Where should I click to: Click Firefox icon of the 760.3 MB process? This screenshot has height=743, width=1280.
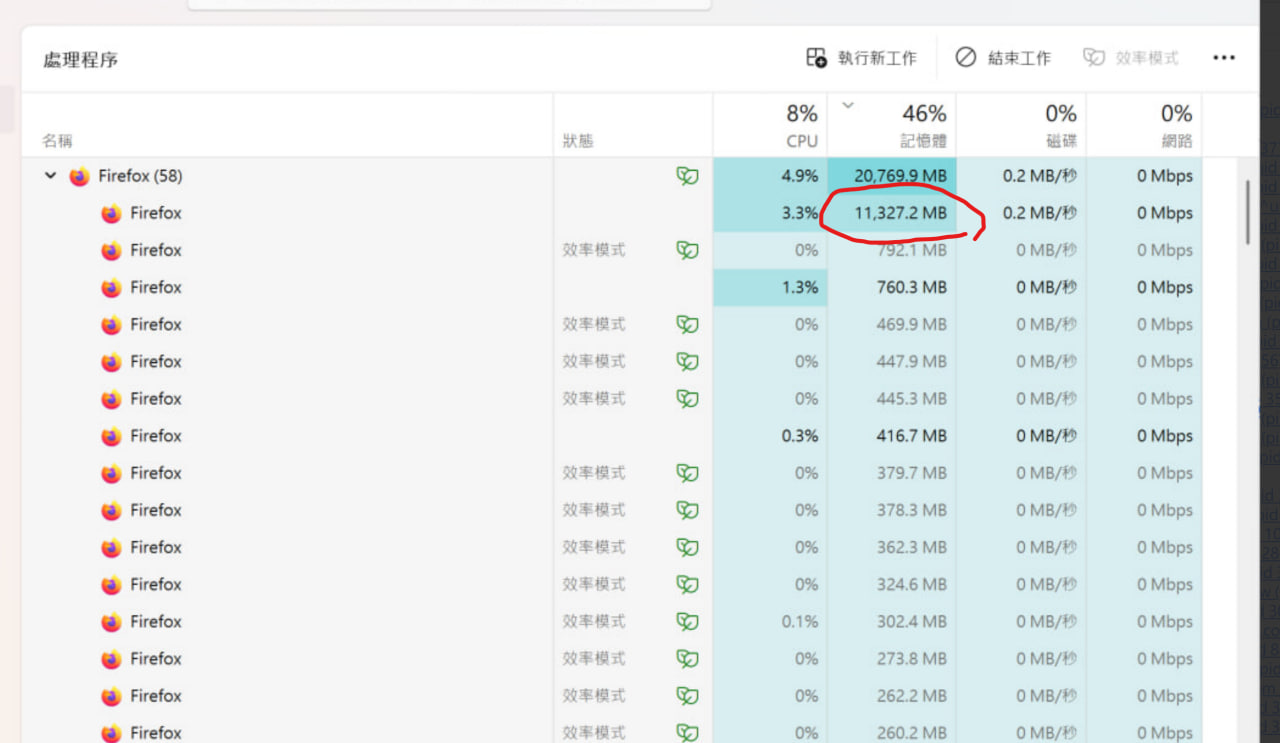[x=111, y=288]
